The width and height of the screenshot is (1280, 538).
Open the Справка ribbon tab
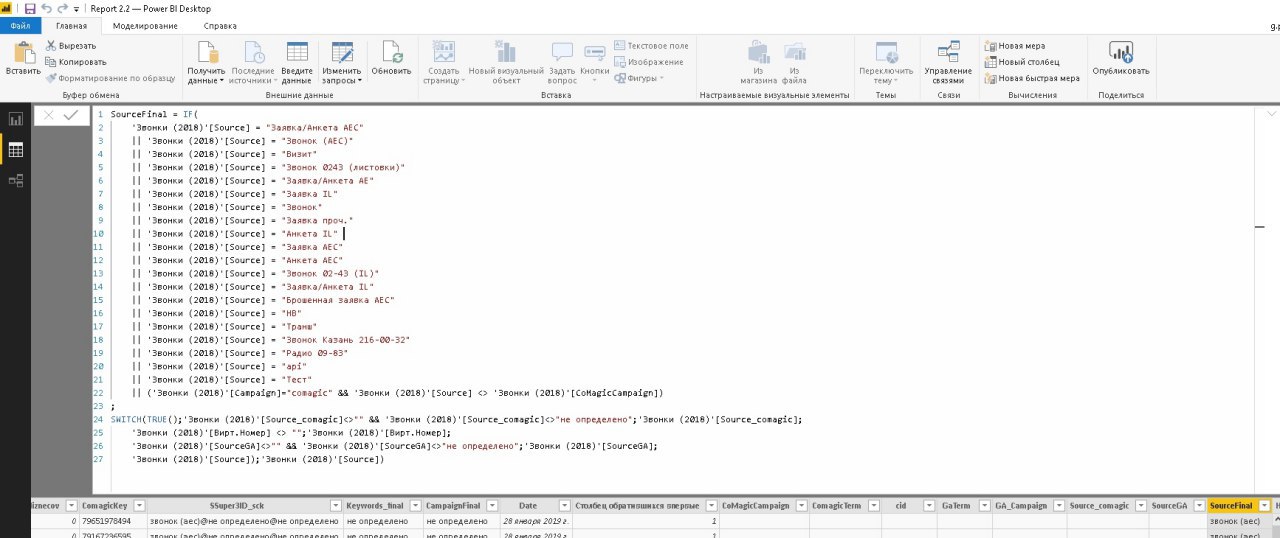click(220, 26)
